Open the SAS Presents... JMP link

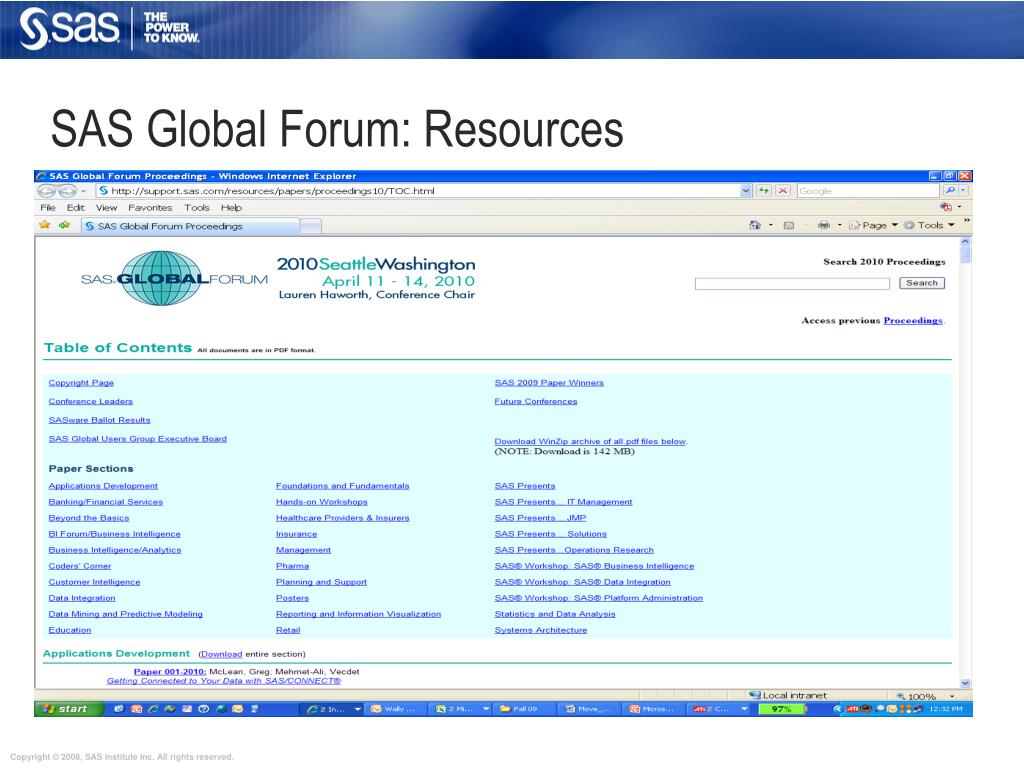(x=540, y=518)
